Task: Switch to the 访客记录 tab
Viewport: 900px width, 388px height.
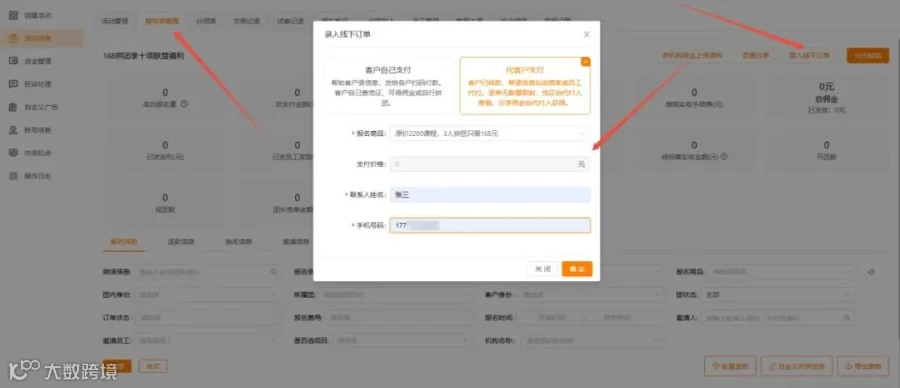Action: coord(290,21)
